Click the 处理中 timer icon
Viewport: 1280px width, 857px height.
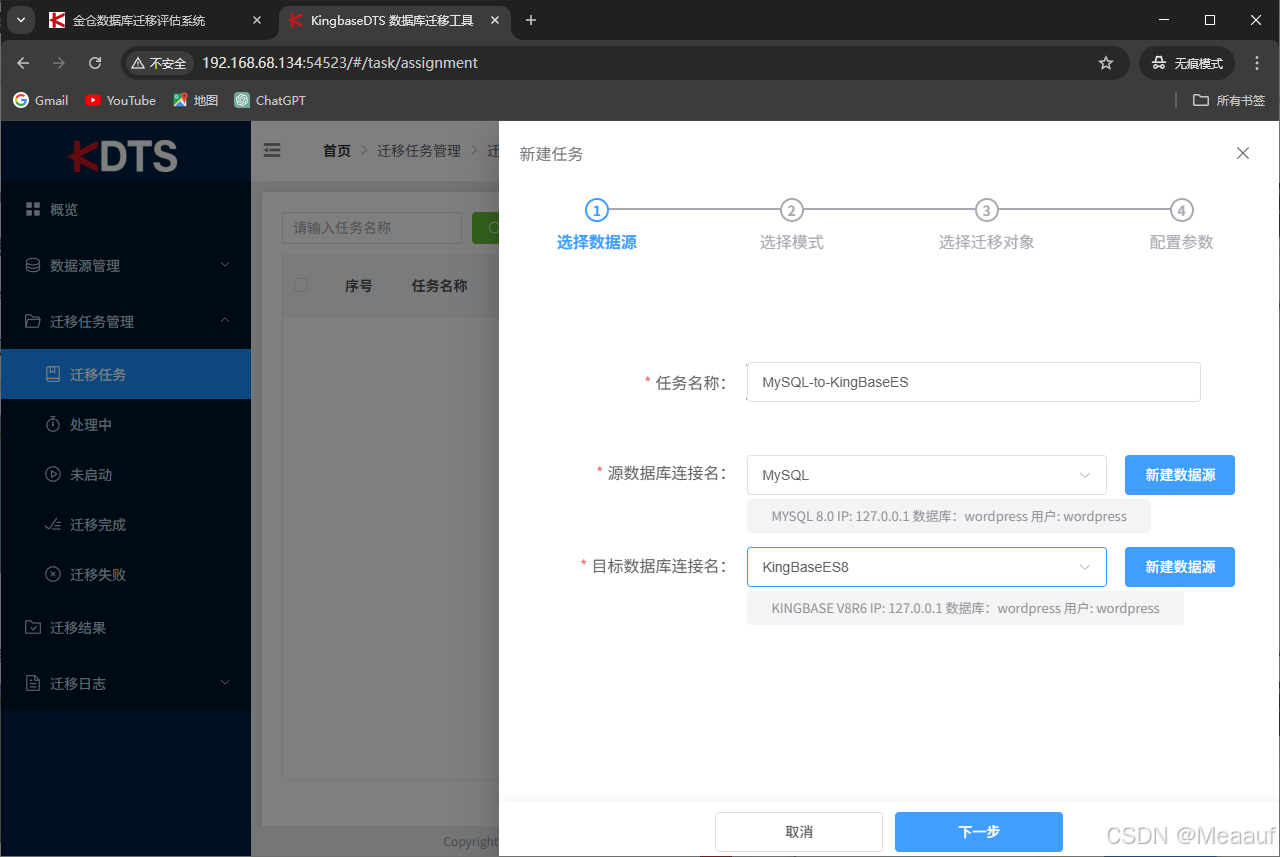[53, 425]
